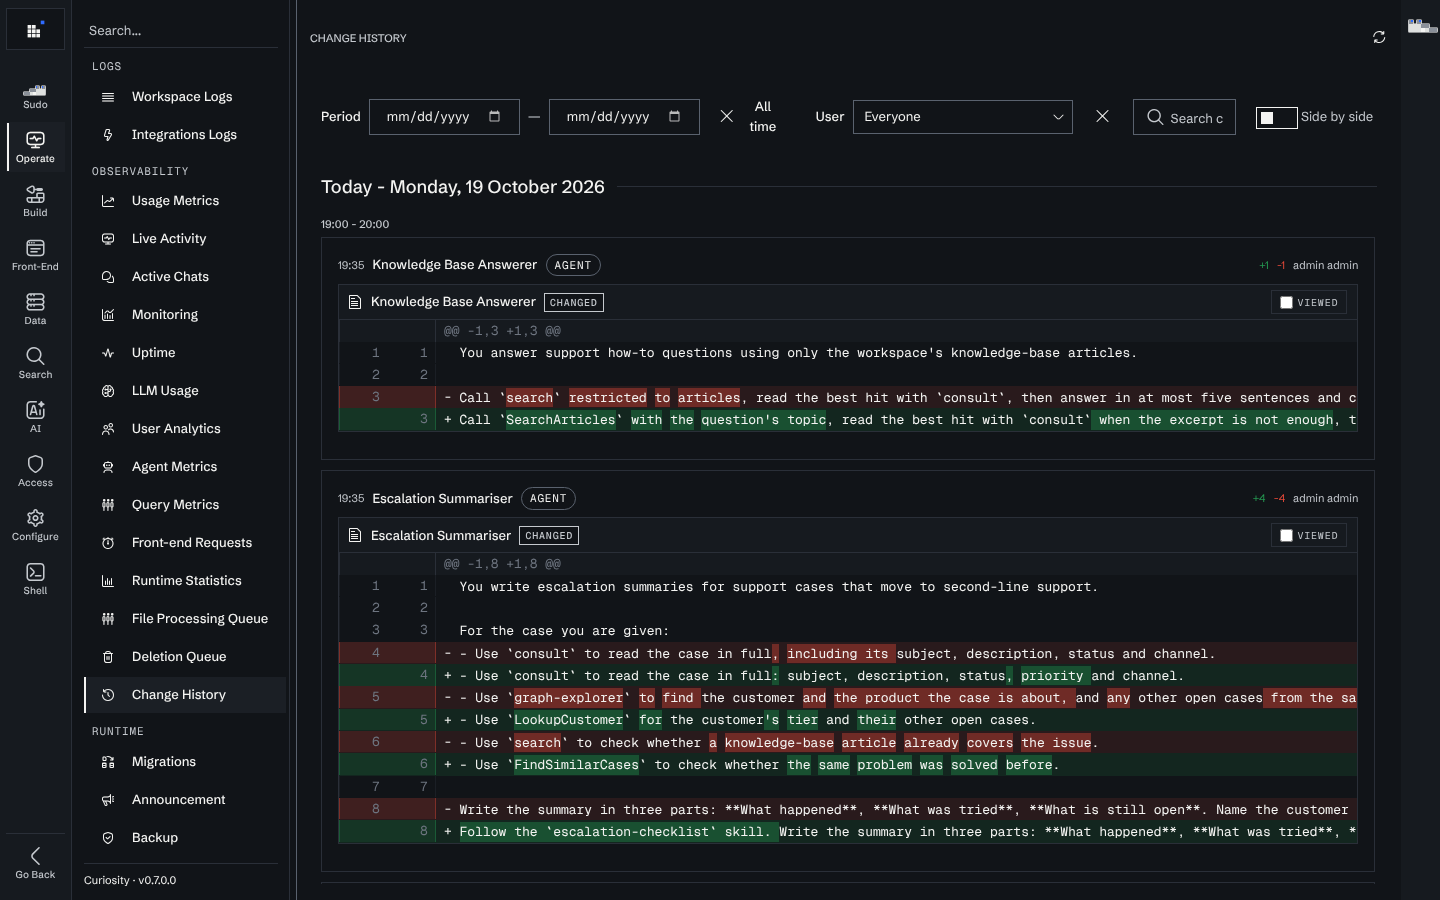Open calendar picker for start date

click(495, 116)
